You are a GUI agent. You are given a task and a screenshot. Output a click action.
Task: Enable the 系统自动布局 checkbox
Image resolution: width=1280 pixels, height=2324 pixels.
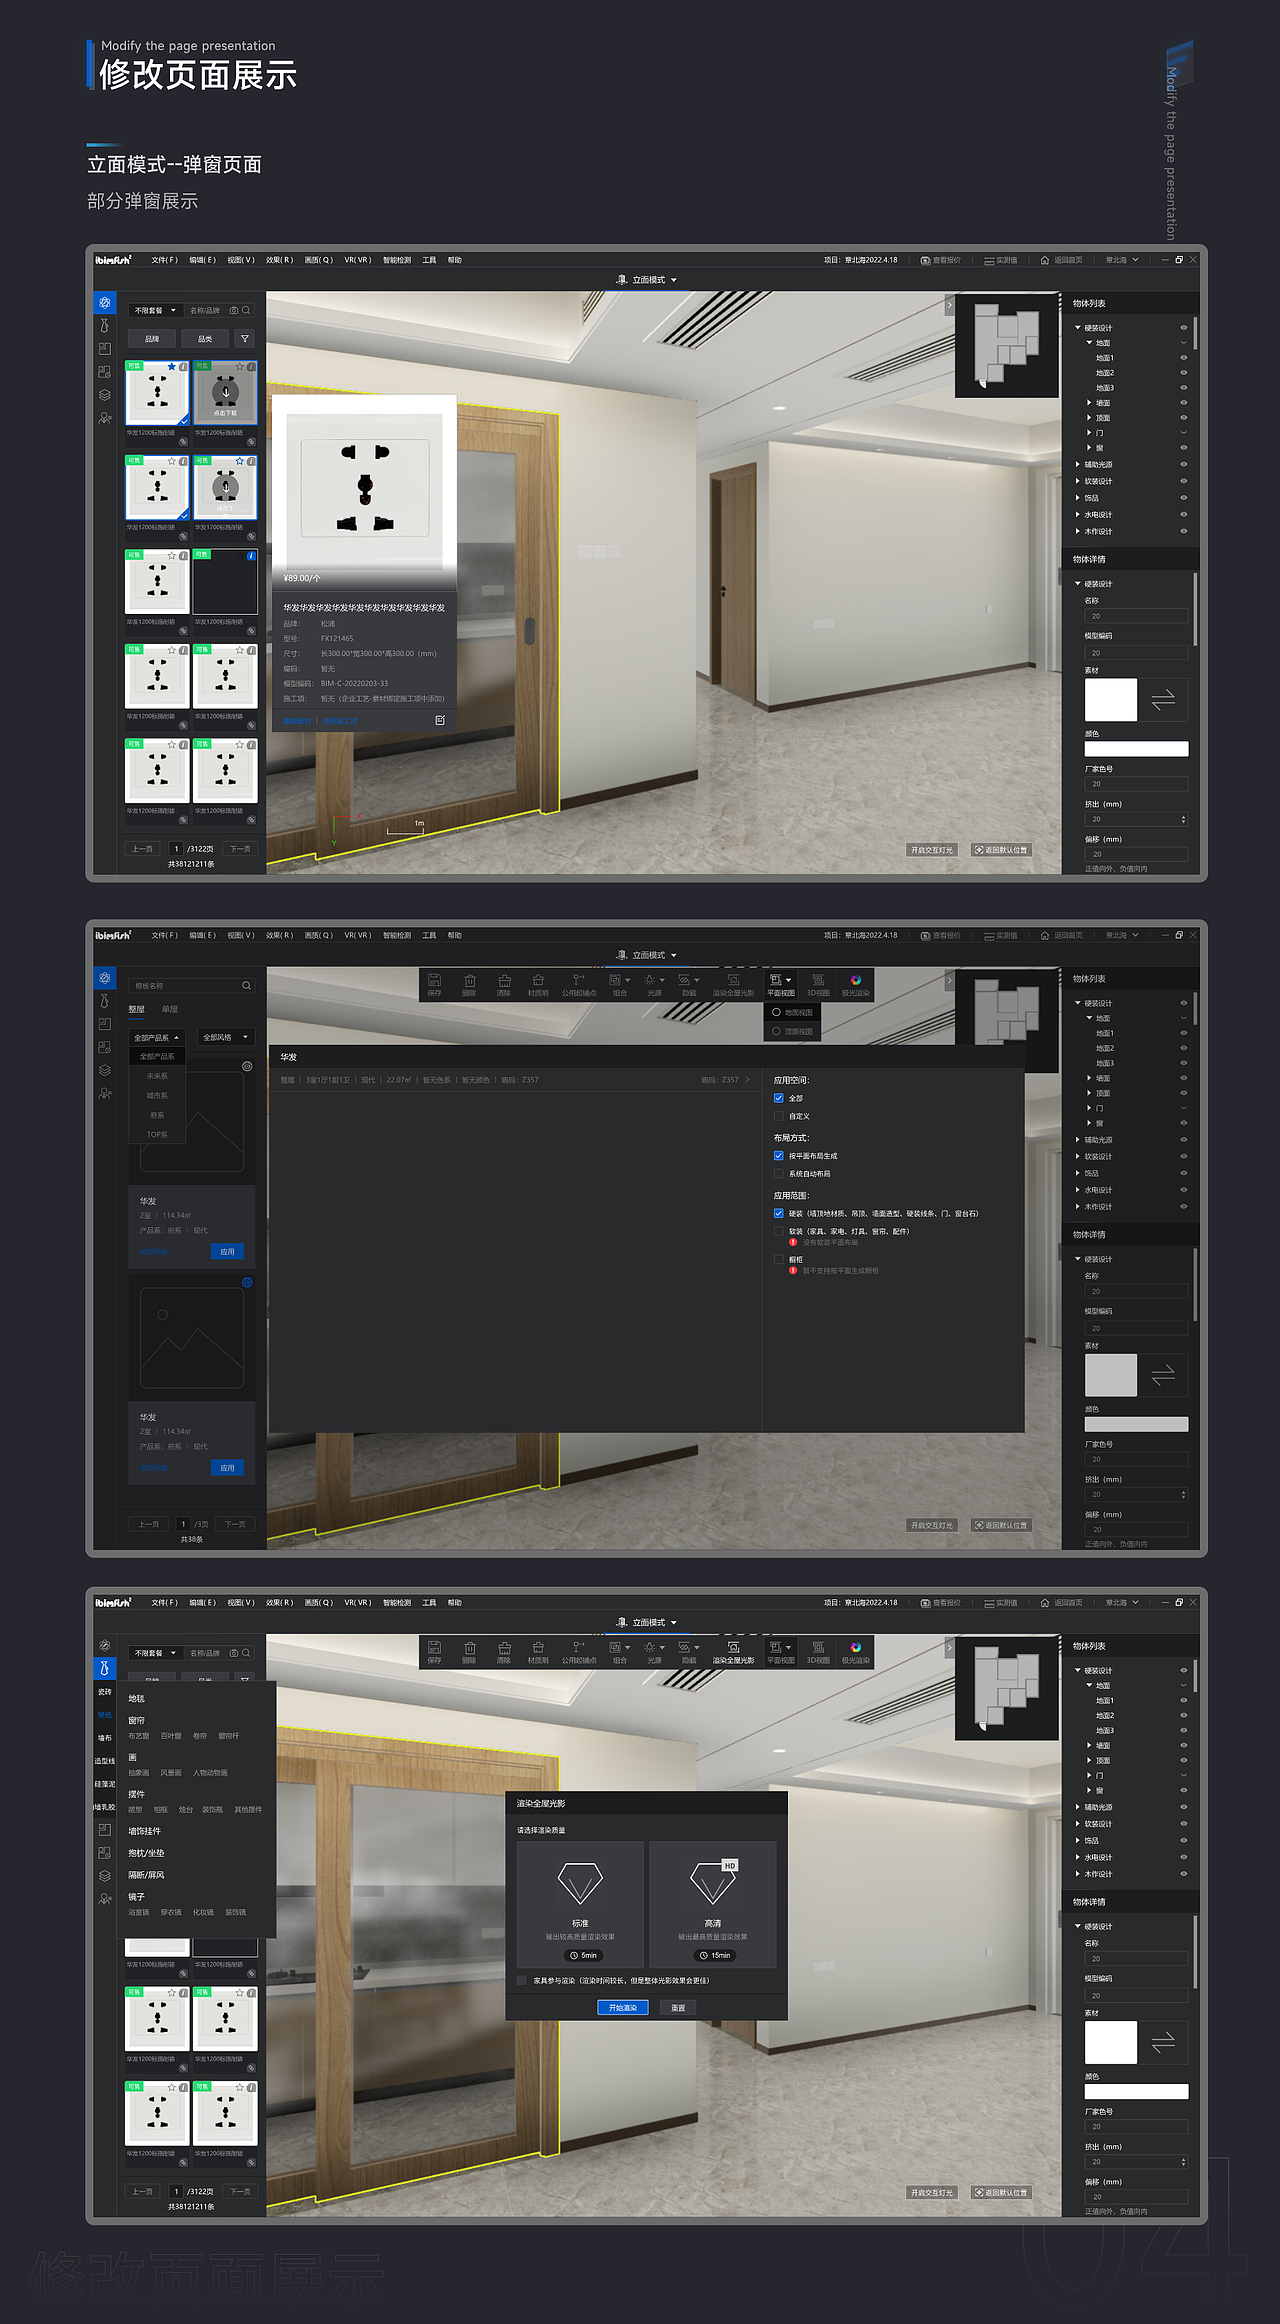(x=779, y=1174)
